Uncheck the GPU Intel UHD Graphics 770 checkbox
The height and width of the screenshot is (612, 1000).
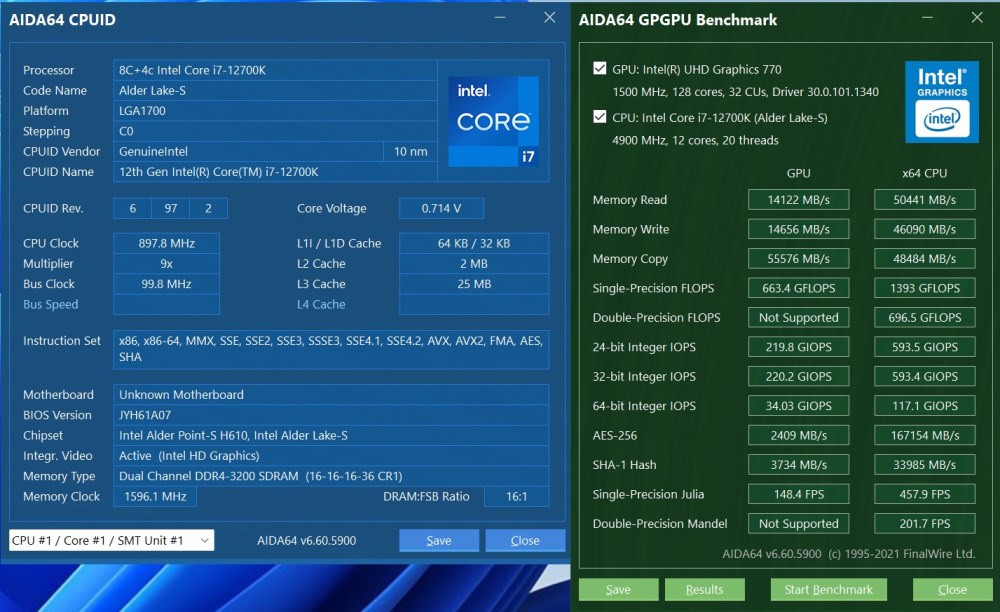[599, 68]
